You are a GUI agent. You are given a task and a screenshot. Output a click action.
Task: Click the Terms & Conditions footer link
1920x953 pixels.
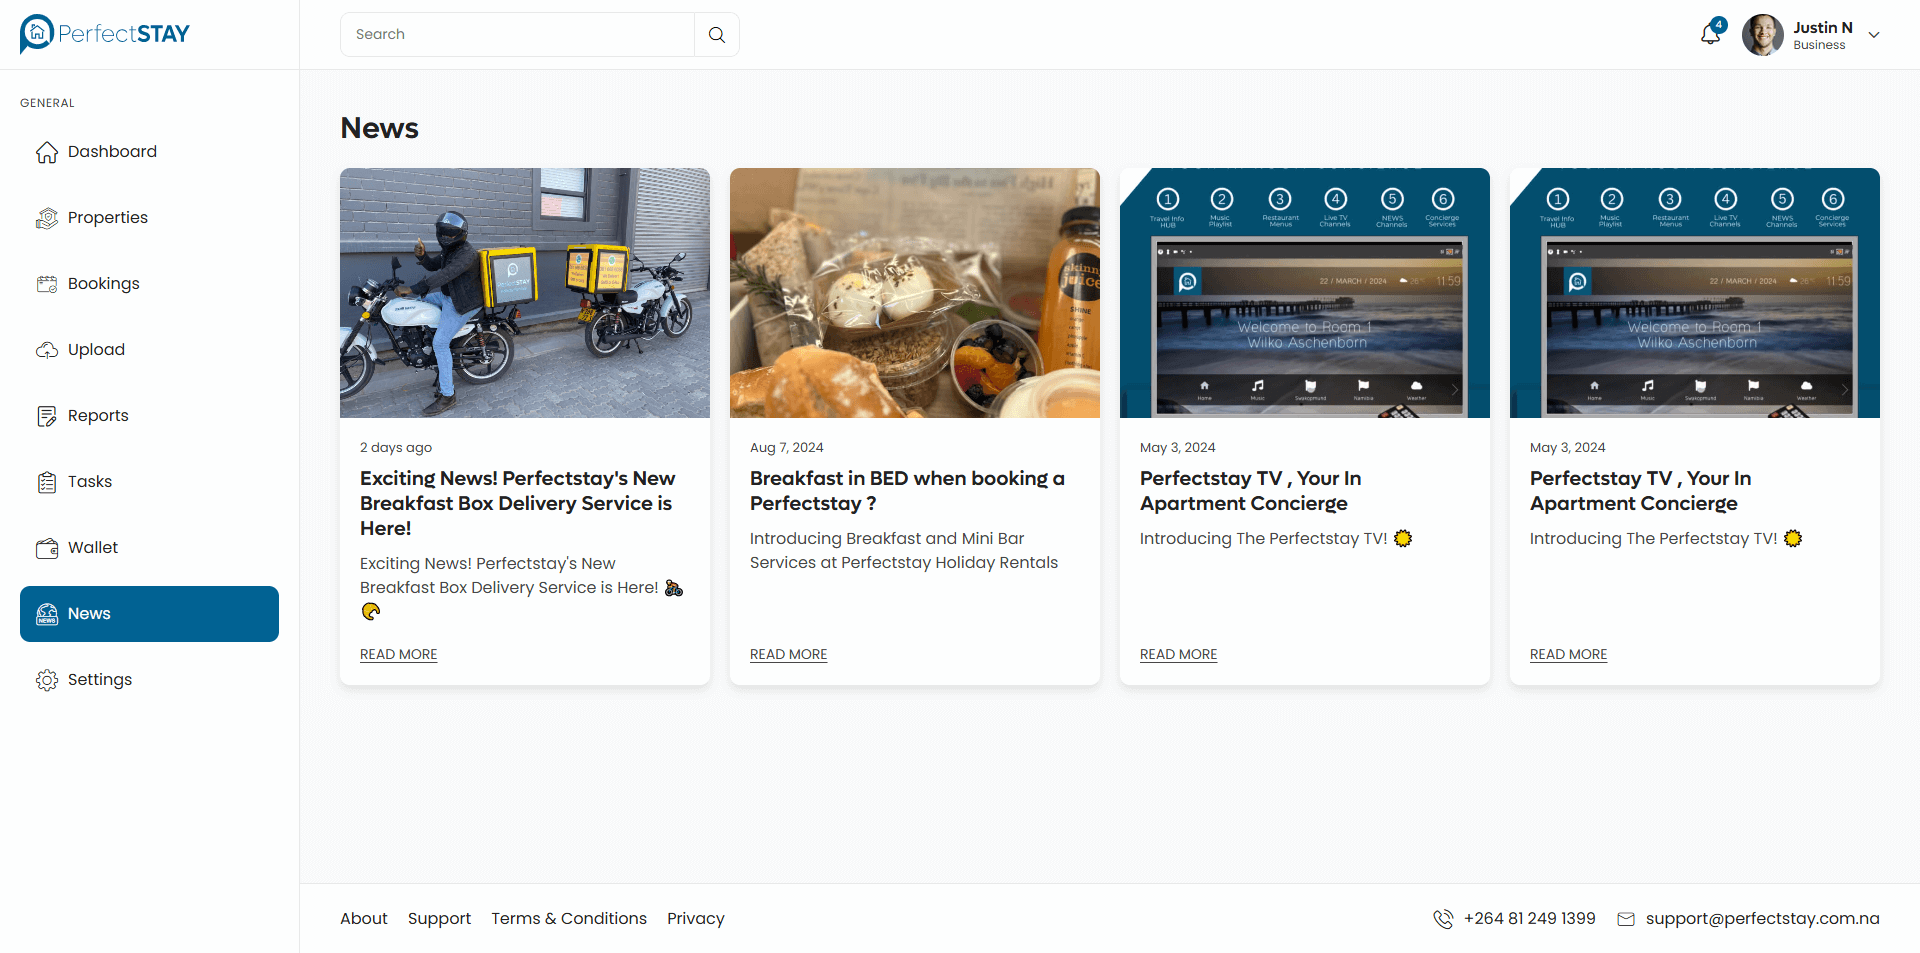568,918
